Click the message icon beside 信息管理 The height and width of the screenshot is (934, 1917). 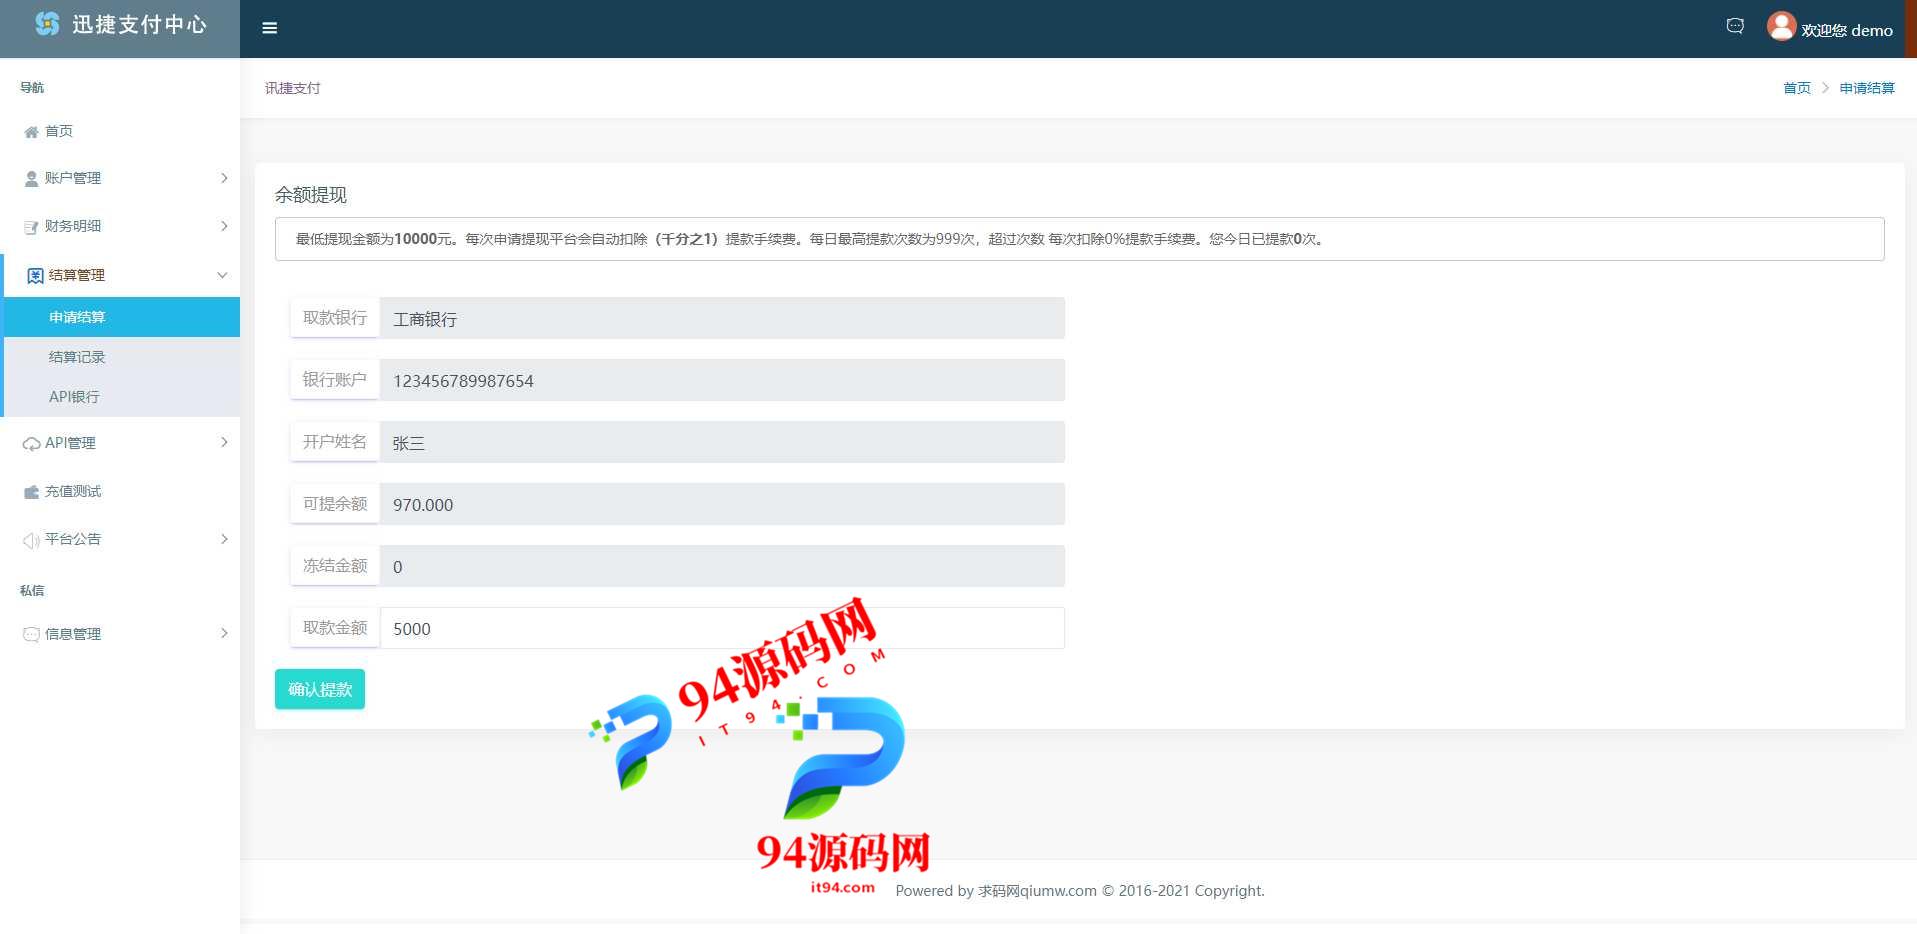(31, 634)
